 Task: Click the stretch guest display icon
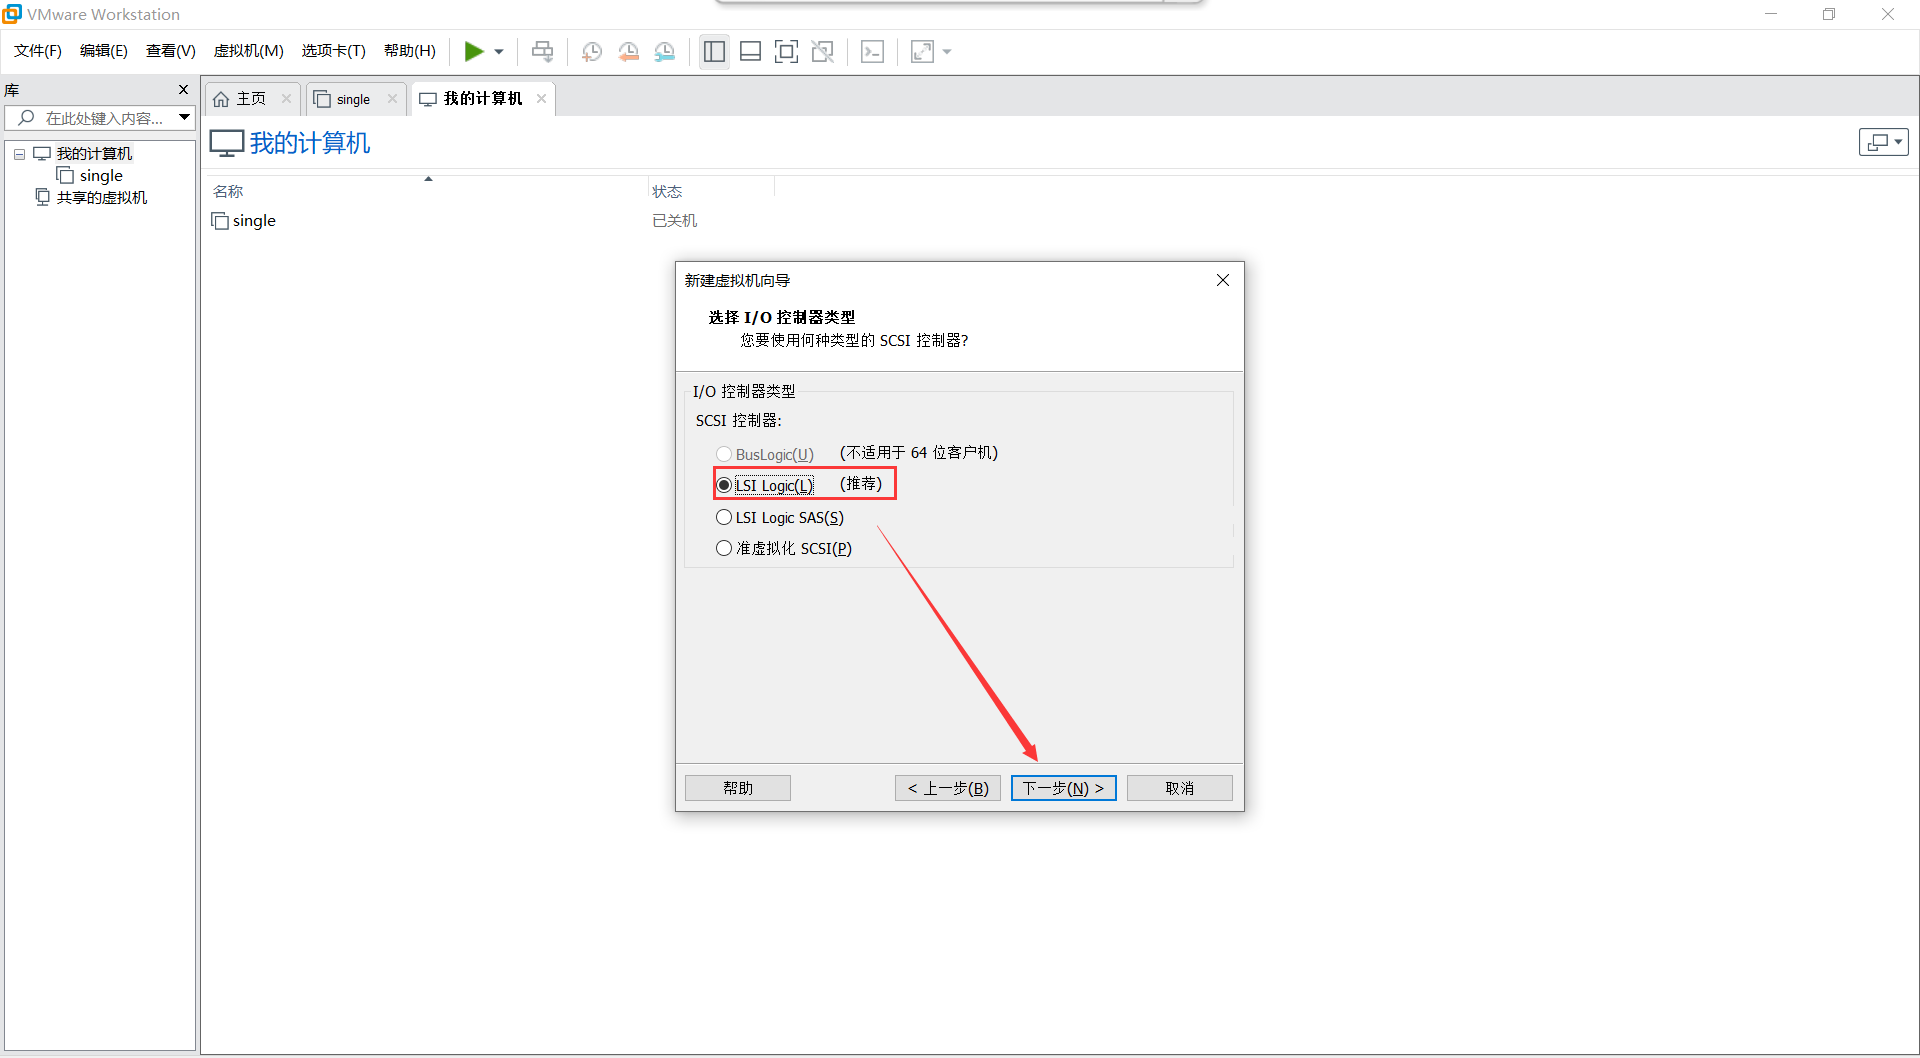(x=922, y=52)
